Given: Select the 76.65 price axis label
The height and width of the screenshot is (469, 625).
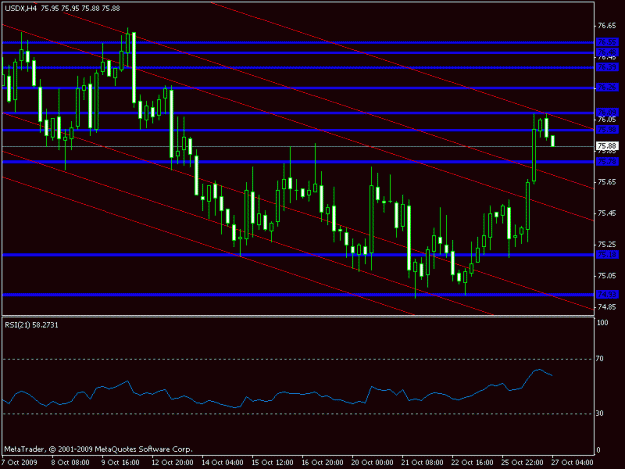Looking at the screenshot, I should 607,26.
